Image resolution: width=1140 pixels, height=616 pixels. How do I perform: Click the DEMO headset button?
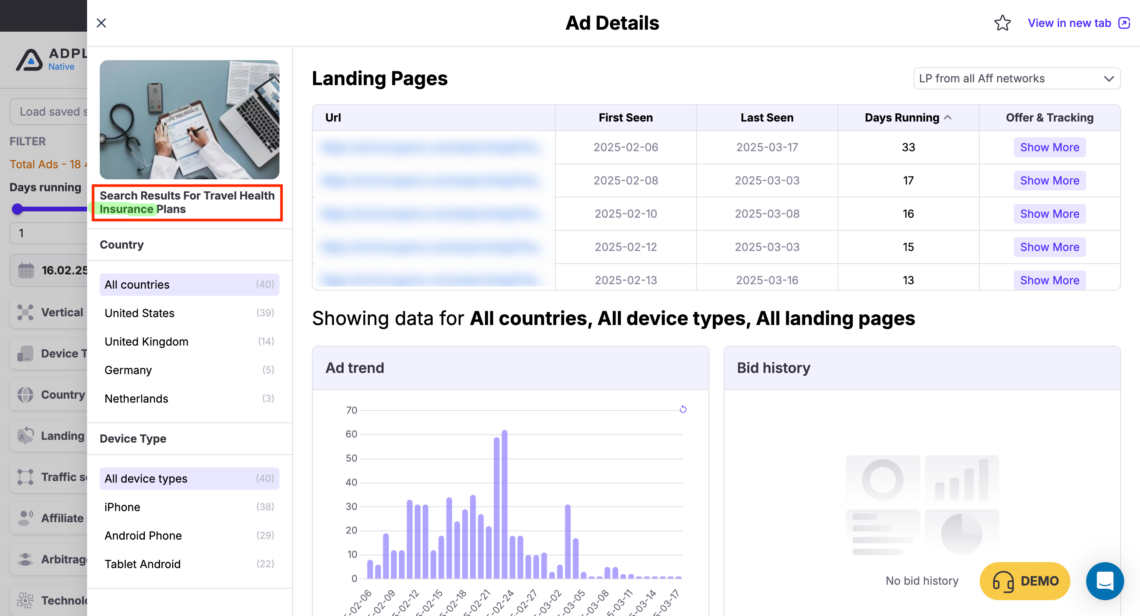(1024, 581)
